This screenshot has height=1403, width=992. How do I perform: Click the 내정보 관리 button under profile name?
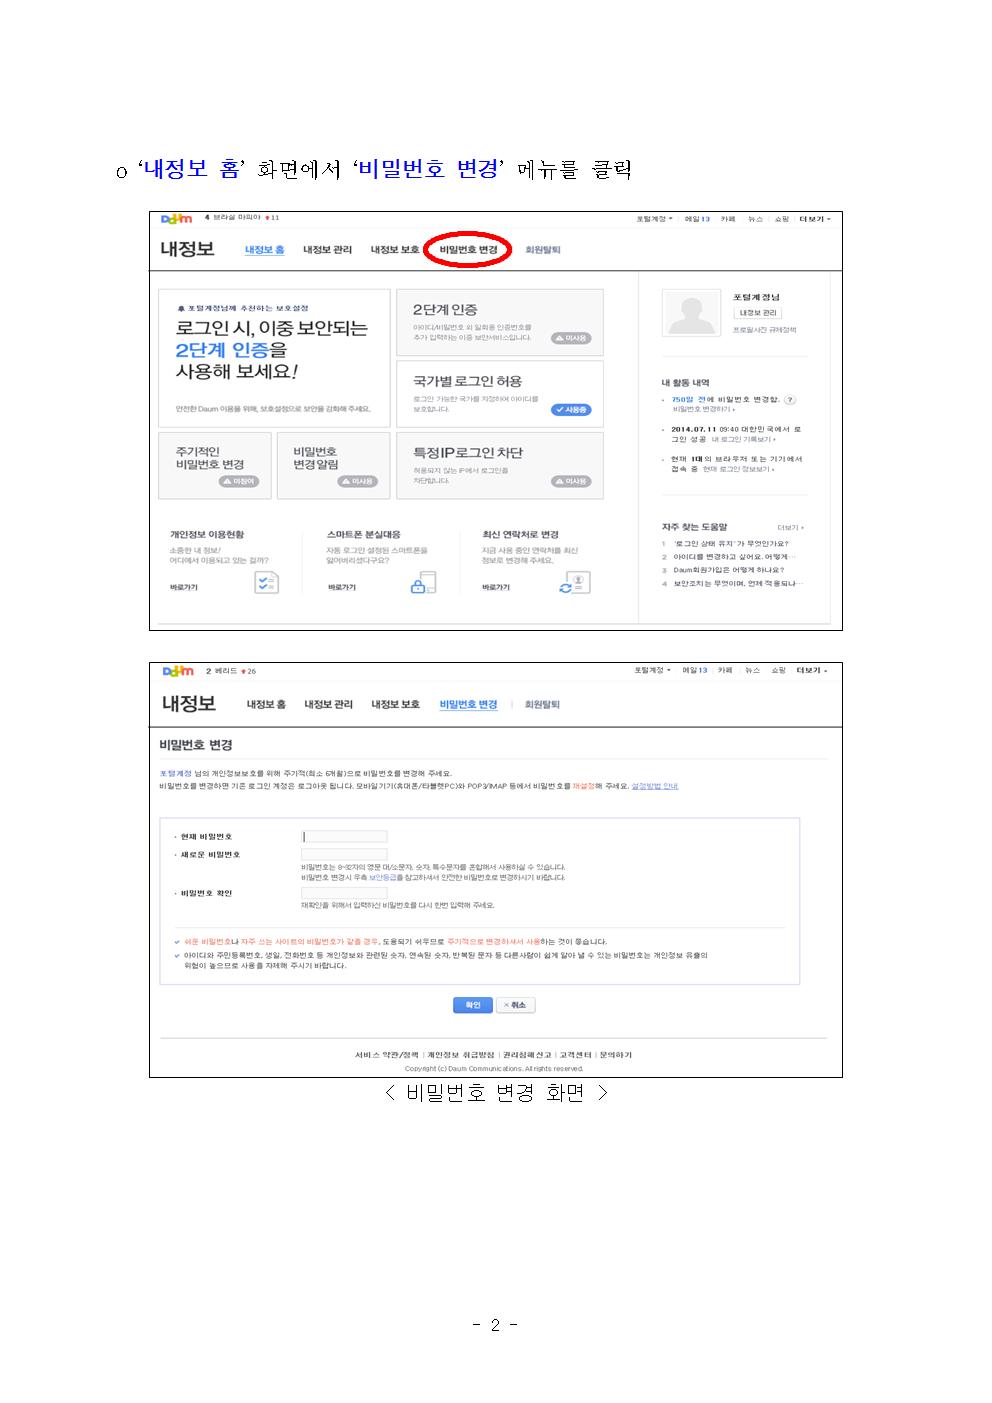[x=758, y=313]
